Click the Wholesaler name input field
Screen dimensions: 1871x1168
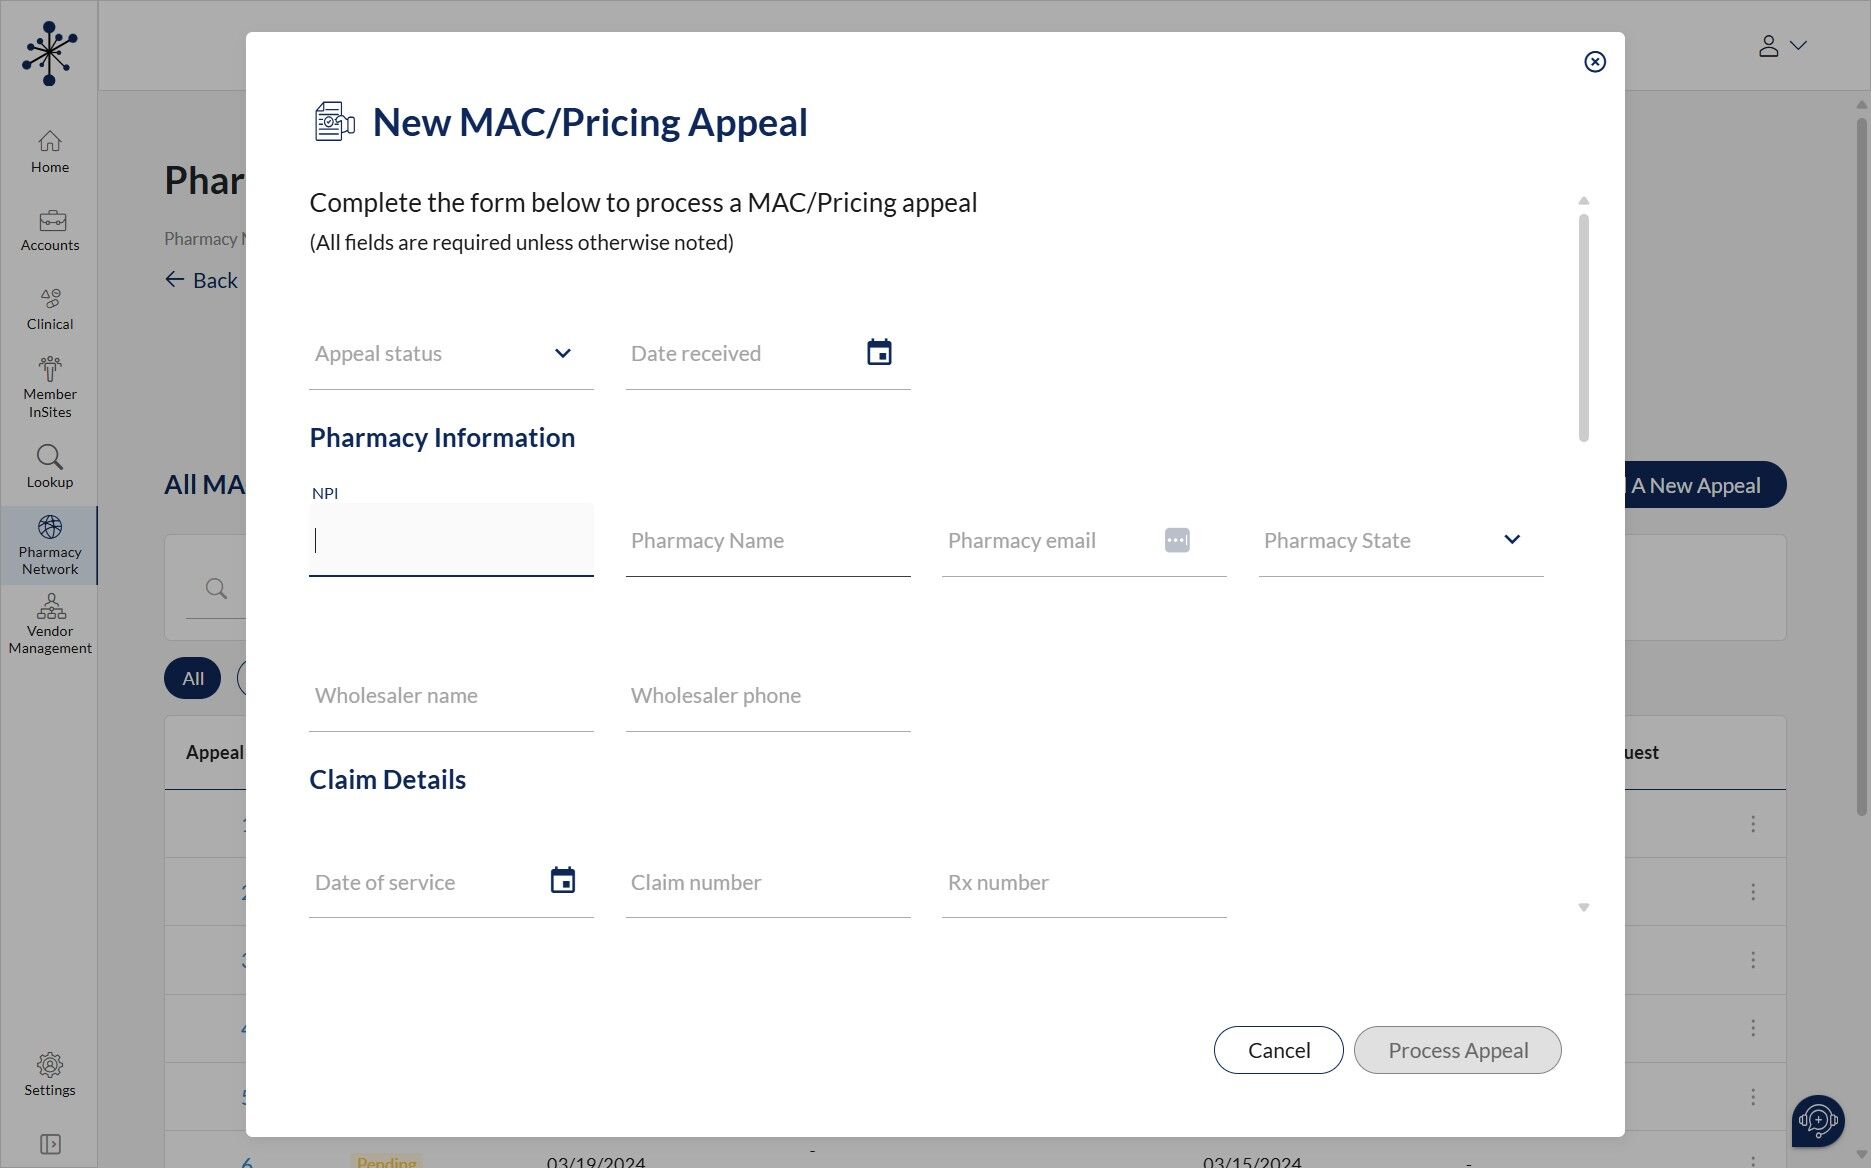pyautogui.click(x=451, y=696)
